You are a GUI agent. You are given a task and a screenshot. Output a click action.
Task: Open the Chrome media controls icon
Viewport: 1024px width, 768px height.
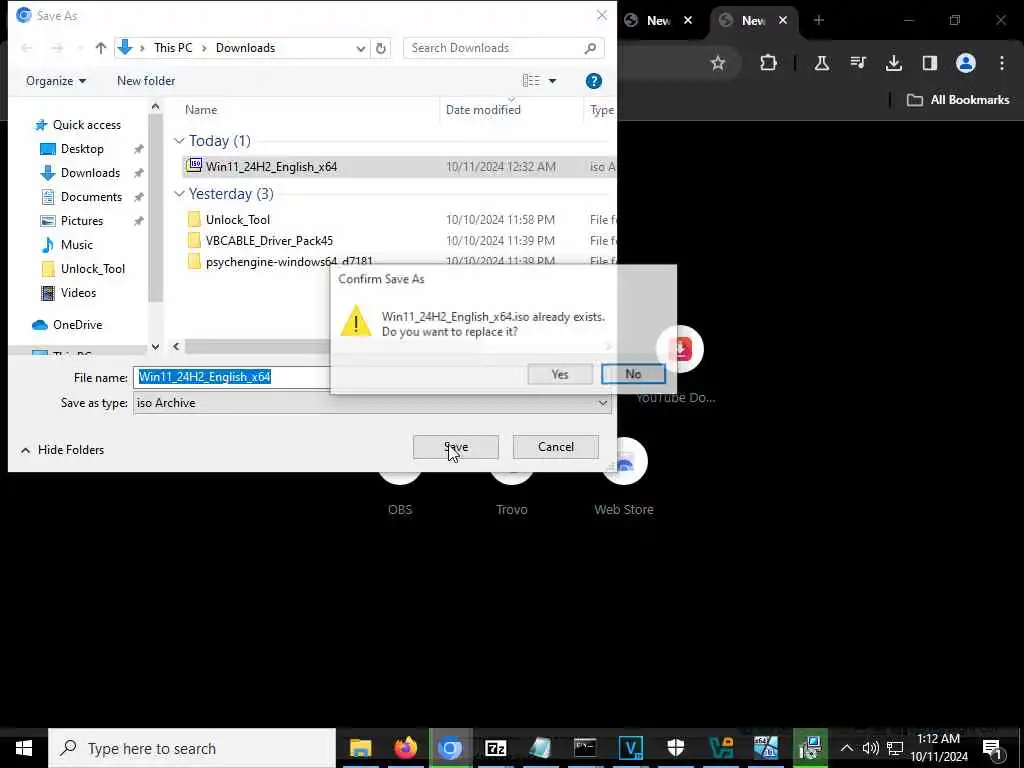(858, 63)
